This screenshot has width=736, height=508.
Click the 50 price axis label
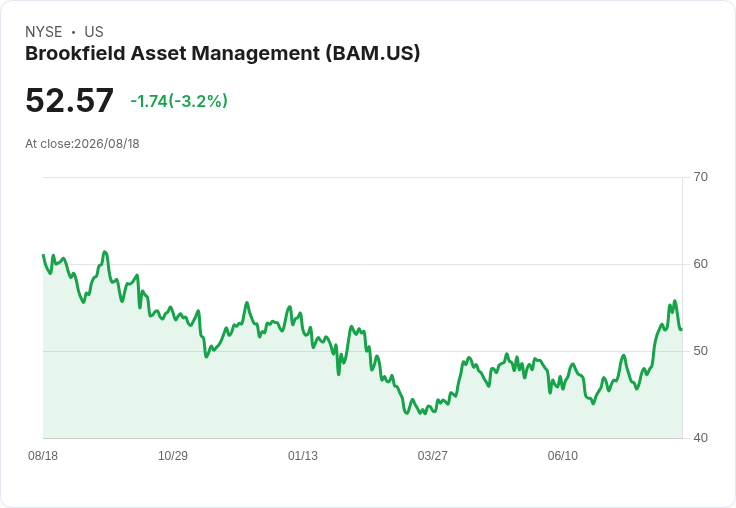click(700, 351)
